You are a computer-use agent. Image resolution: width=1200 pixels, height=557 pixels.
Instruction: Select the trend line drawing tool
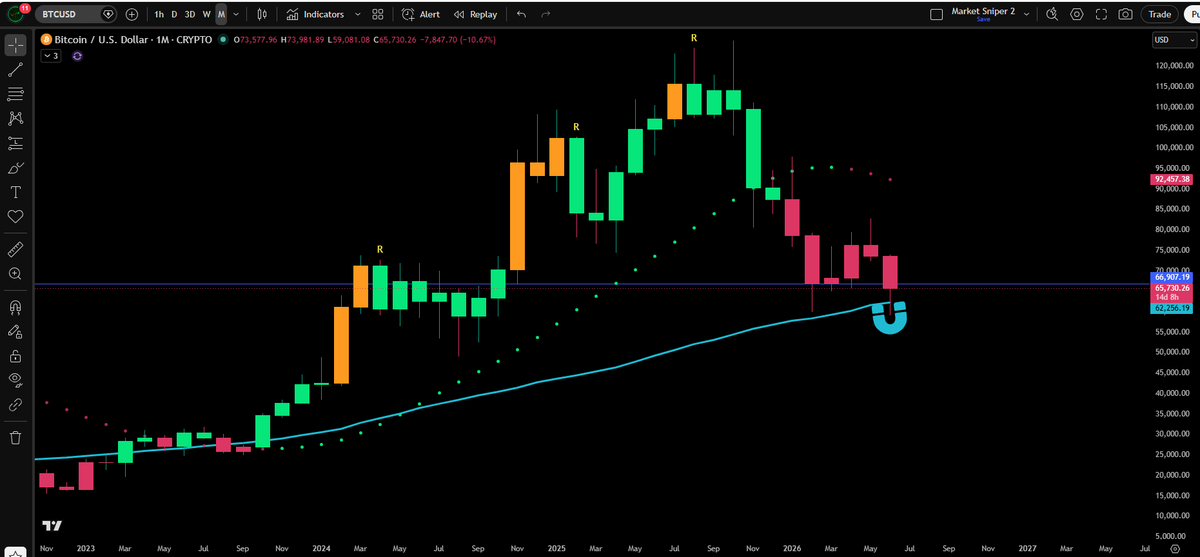click(15, 70)
